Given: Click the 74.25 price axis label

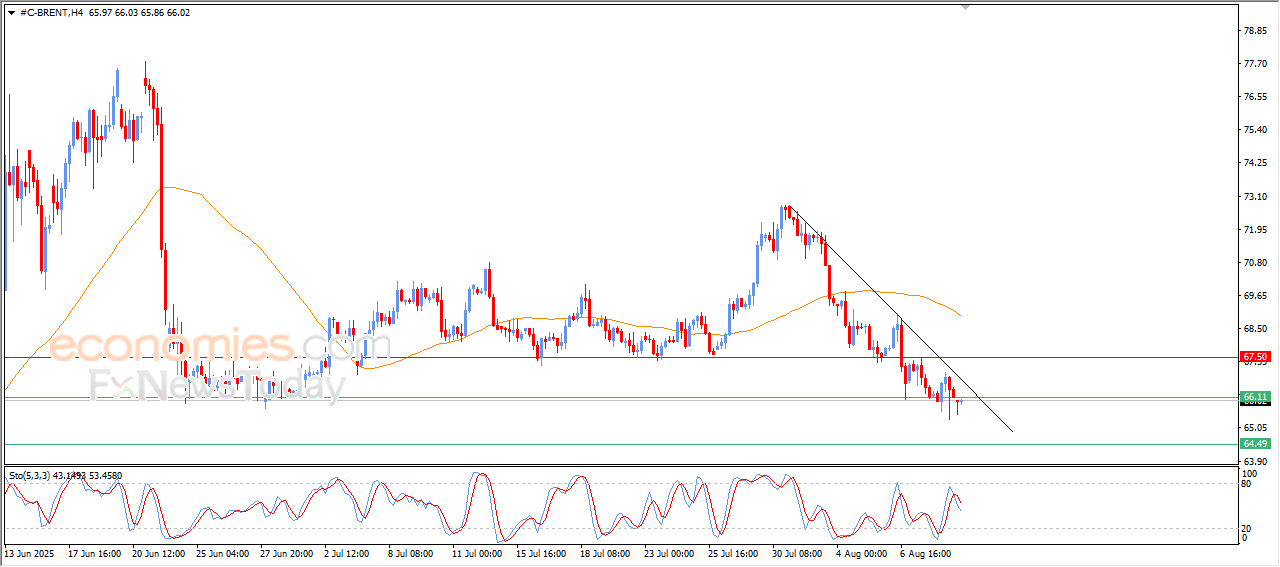Looking at the screenshot, I should pos(1255,163).
